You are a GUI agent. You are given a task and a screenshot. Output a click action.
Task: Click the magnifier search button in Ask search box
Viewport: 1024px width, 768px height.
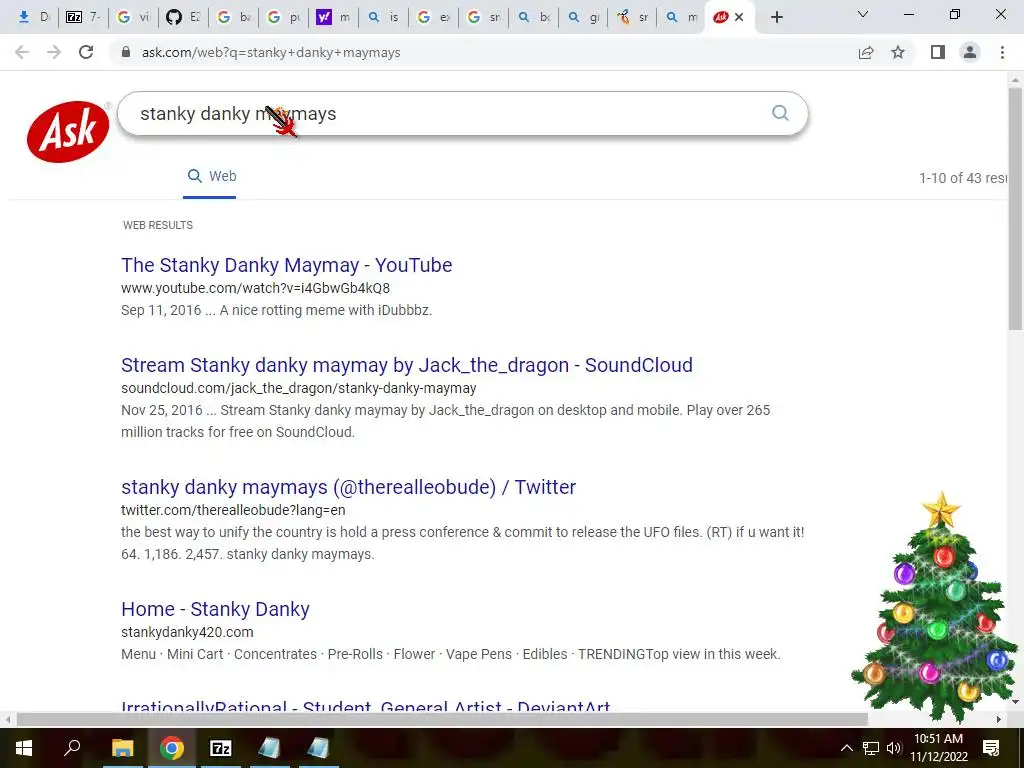pos(780,113)
